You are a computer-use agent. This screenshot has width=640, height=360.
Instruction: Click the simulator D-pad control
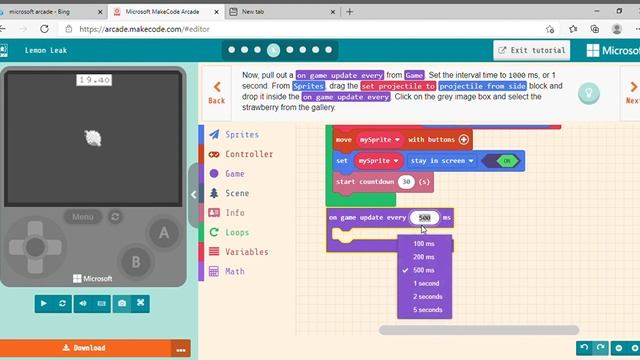point(36,247)
